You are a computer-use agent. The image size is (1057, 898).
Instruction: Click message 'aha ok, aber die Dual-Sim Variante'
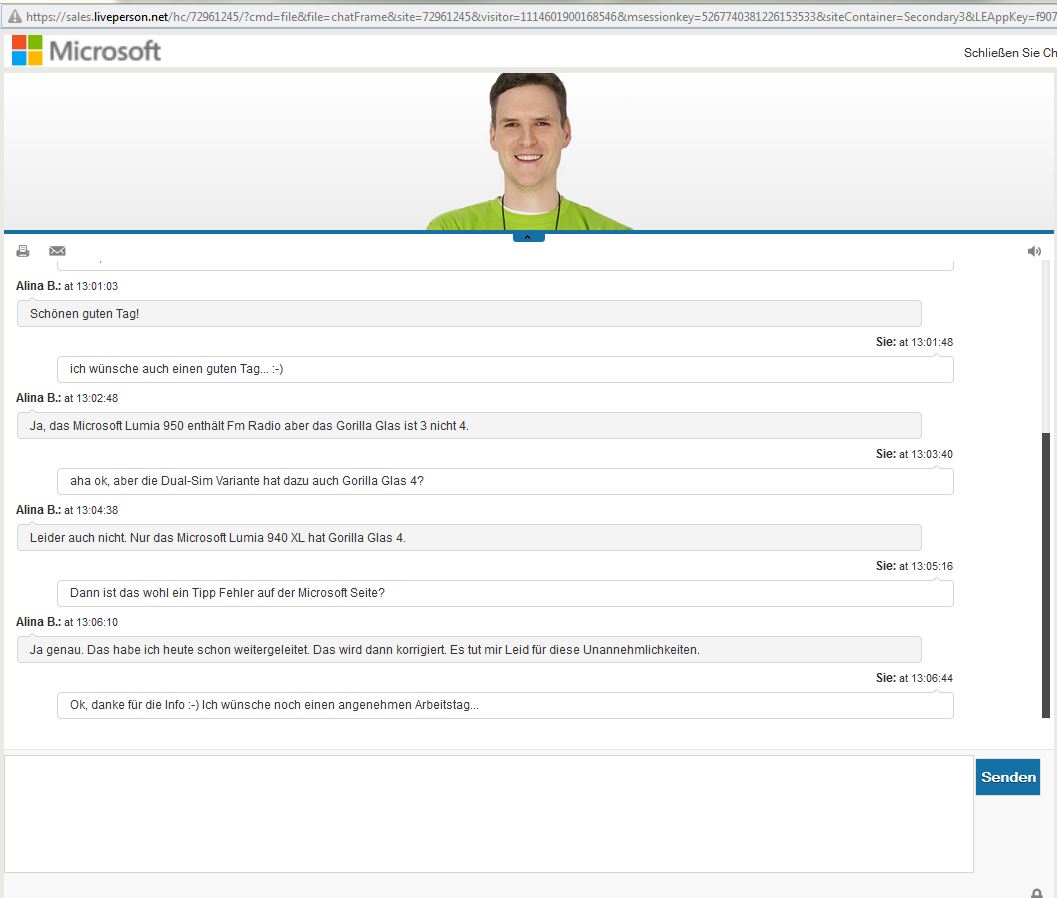[x=505, y=481]
